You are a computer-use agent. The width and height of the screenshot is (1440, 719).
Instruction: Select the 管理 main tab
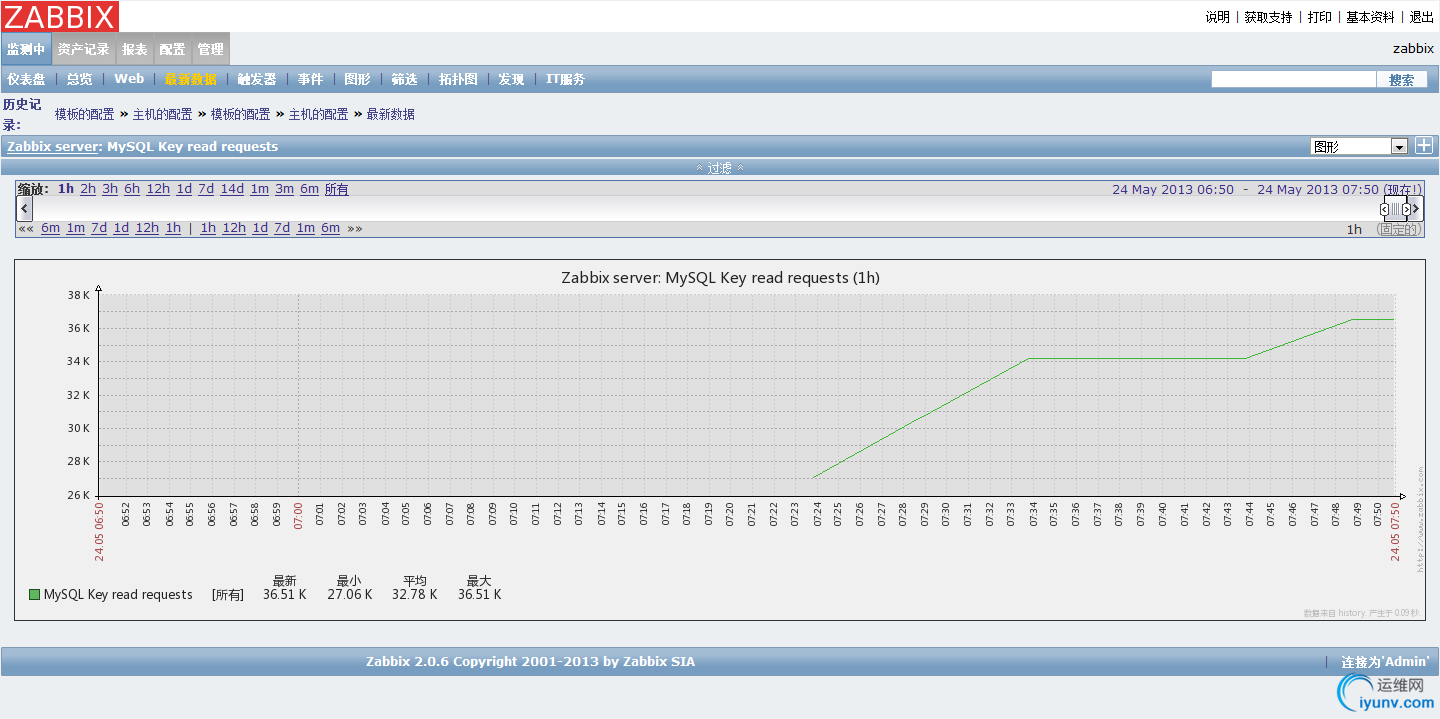click(x=210, y=49)
